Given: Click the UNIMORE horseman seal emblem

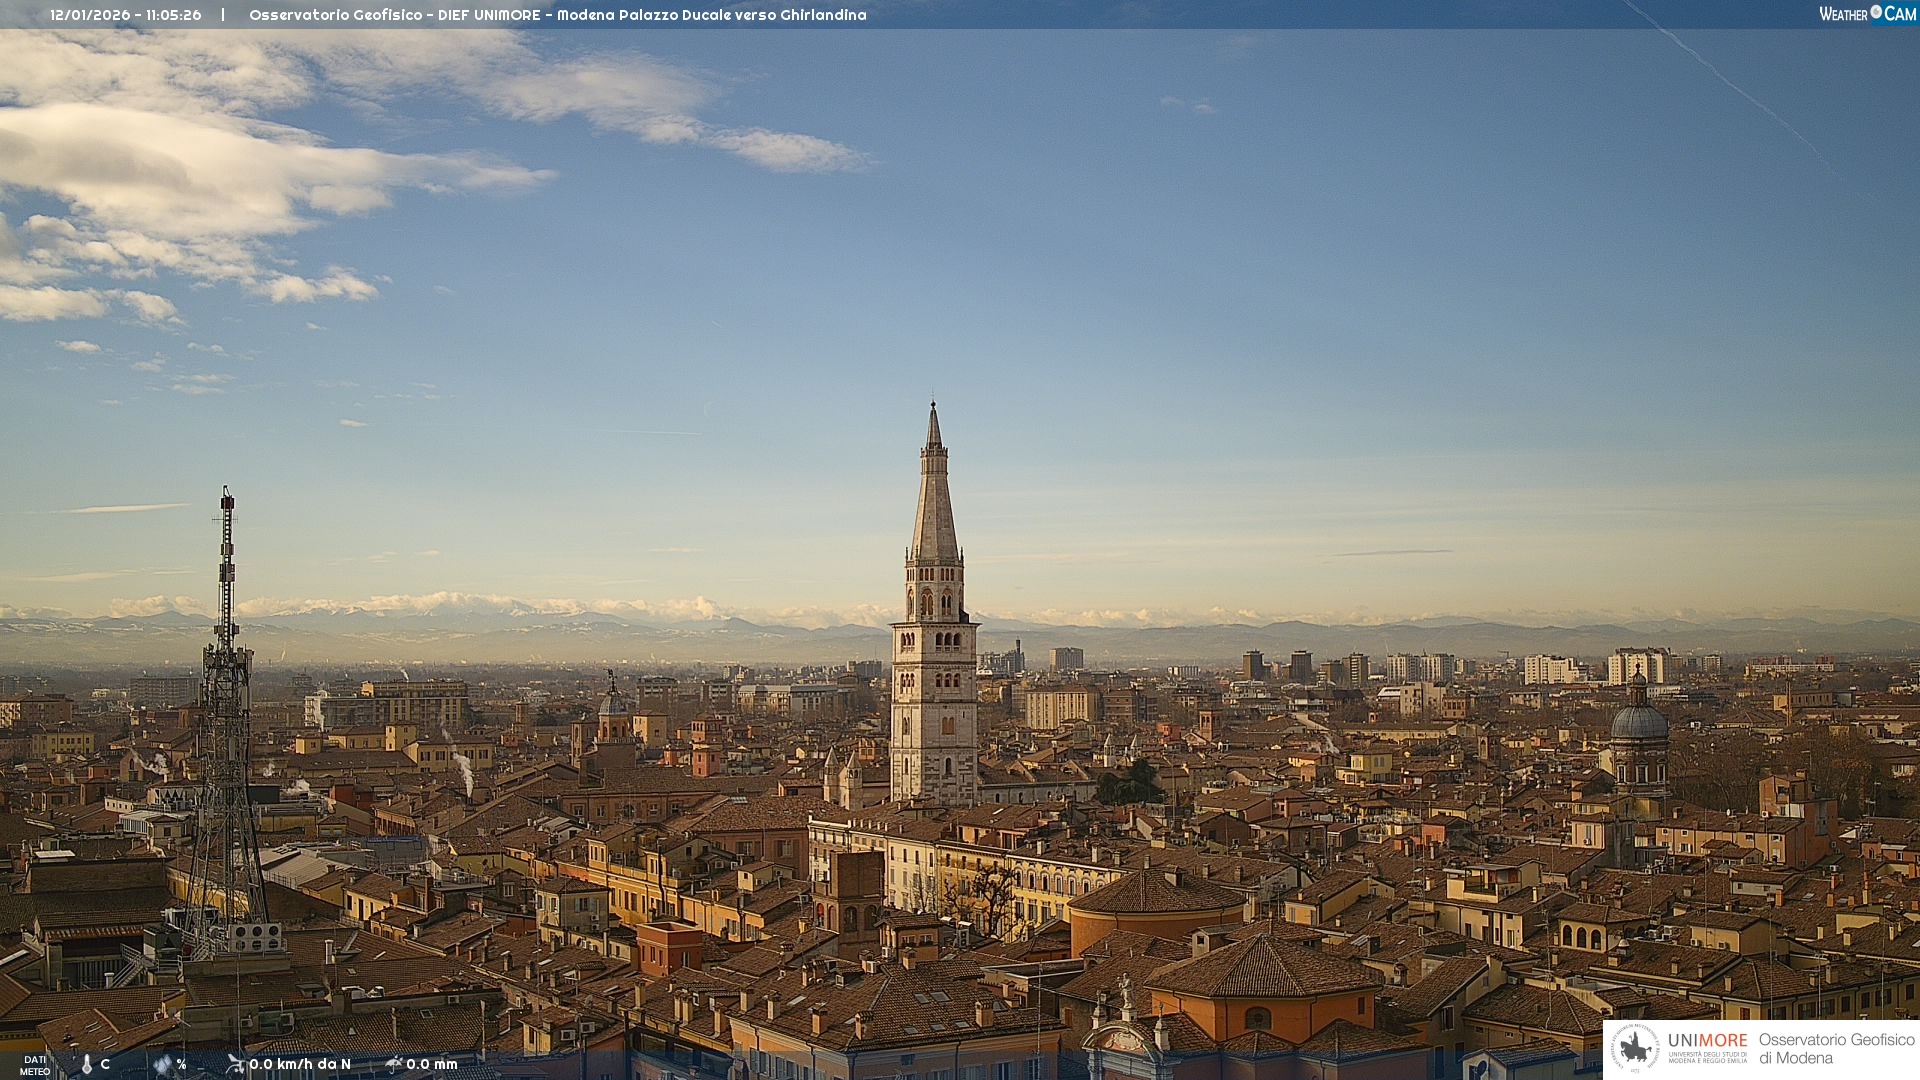Looking at the screenshot, I should click(x=1636, y=1048).
